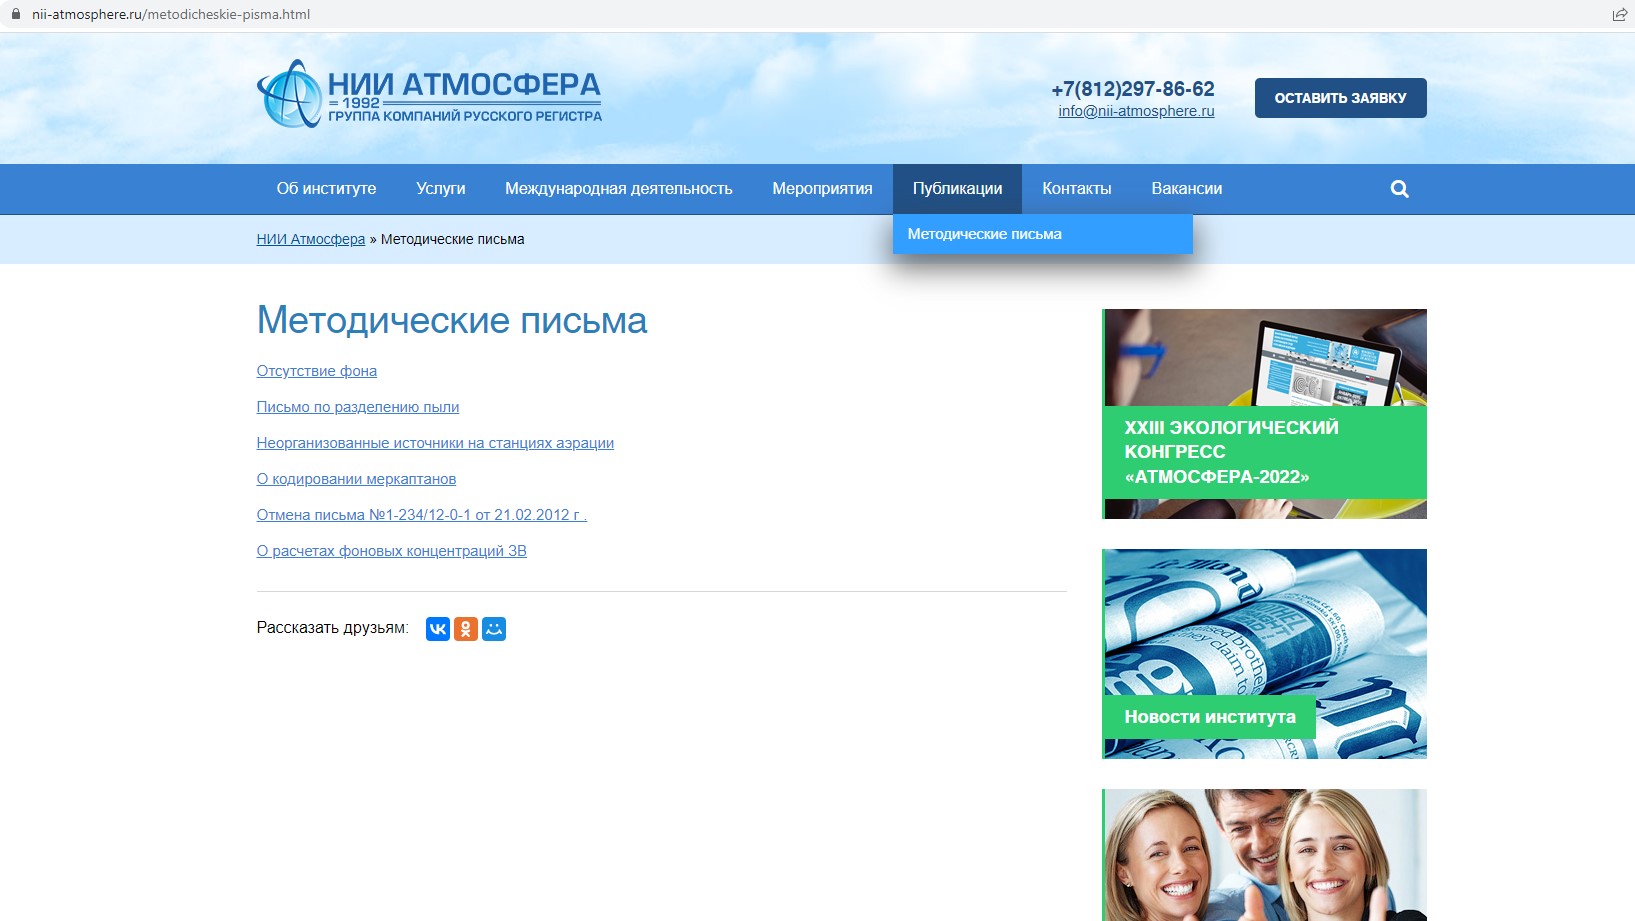Share page via Moy Mir icon
The height and width of the screenshot is (921, 1635).
pyautogui.click(x=494, y=629)
